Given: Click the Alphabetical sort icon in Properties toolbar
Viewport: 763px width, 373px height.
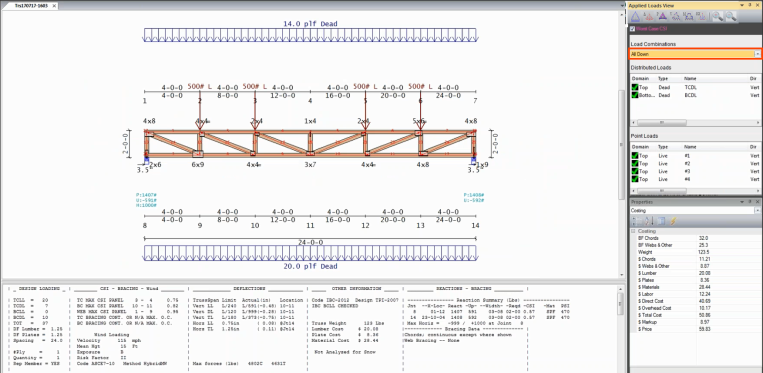Looking at the screenshot, I should [649, 221].
